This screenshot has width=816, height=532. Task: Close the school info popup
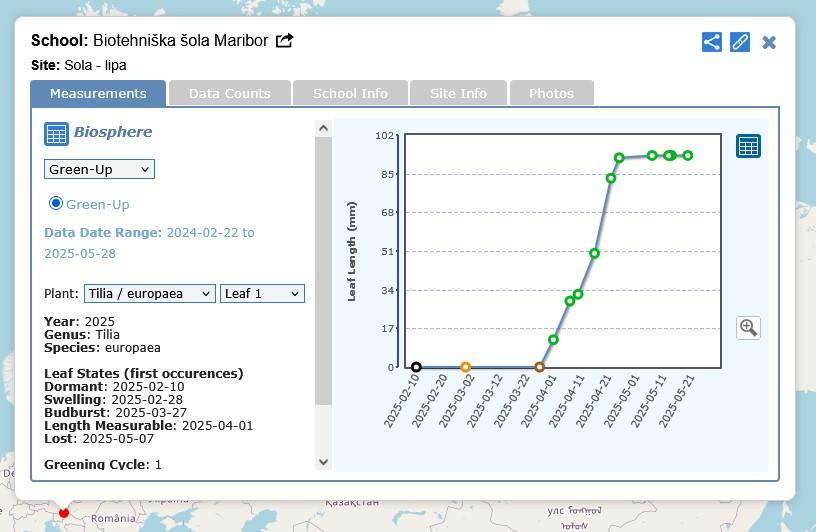[x=769, y=42]
